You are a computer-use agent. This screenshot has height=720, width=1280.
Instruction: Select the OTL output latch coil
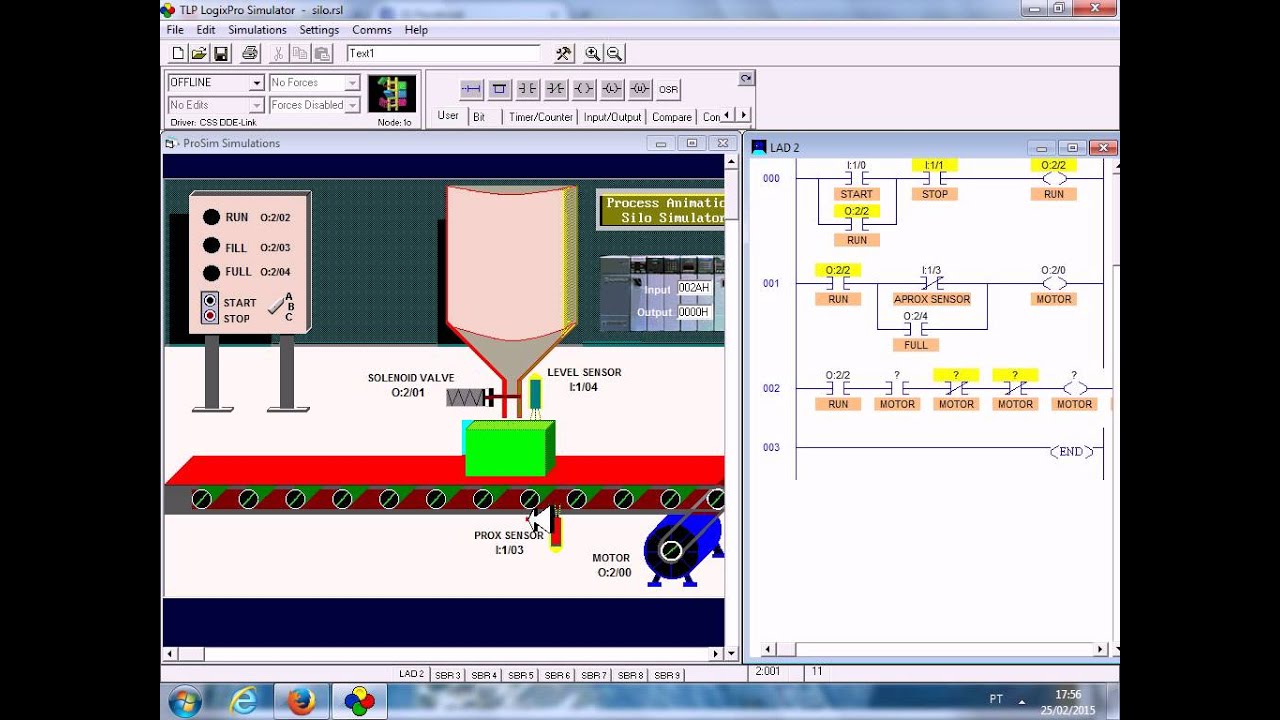point(612,89)
